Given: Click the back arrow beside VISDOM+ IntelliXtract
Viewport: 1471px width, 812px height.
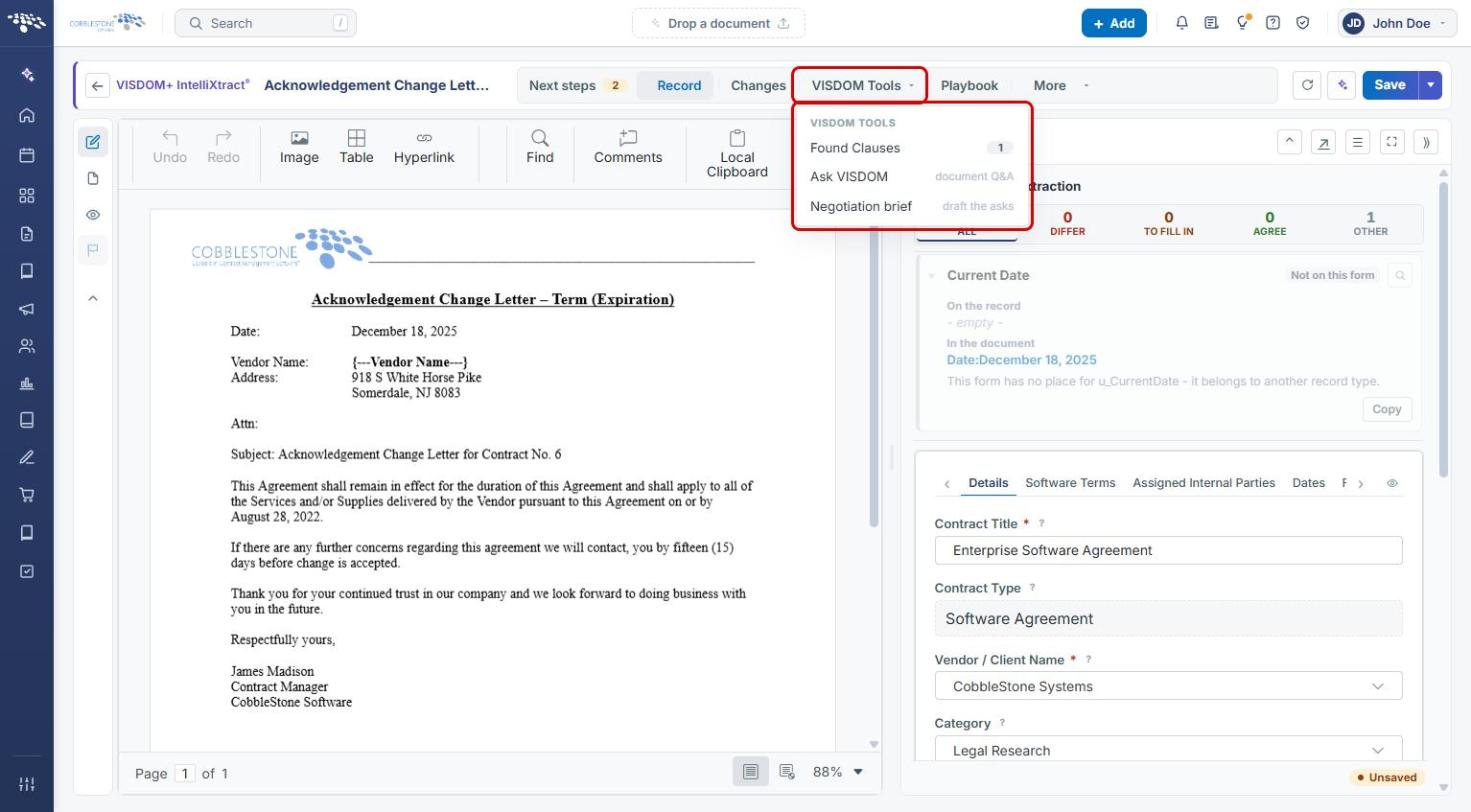Looking at the screenshot, I should click(97, 86).
